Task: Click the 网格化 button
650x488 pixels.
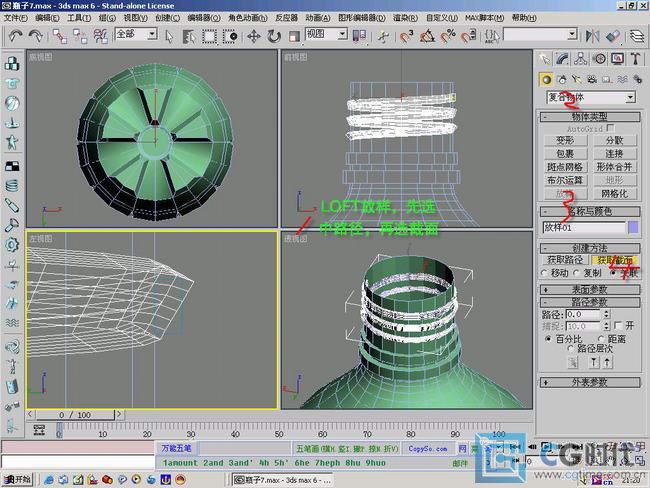Action: click(614, 194)
